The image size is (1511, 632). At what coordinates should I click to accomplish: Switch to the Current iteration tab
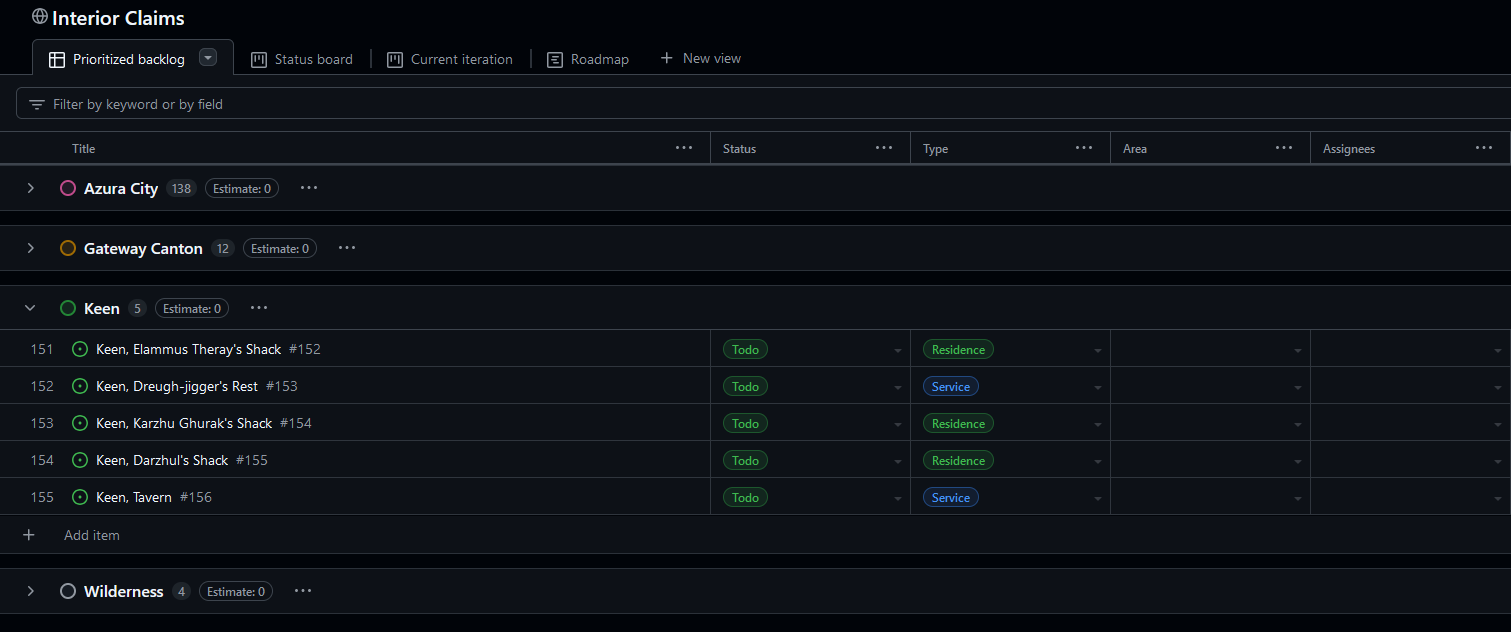[x=450, y=59]
